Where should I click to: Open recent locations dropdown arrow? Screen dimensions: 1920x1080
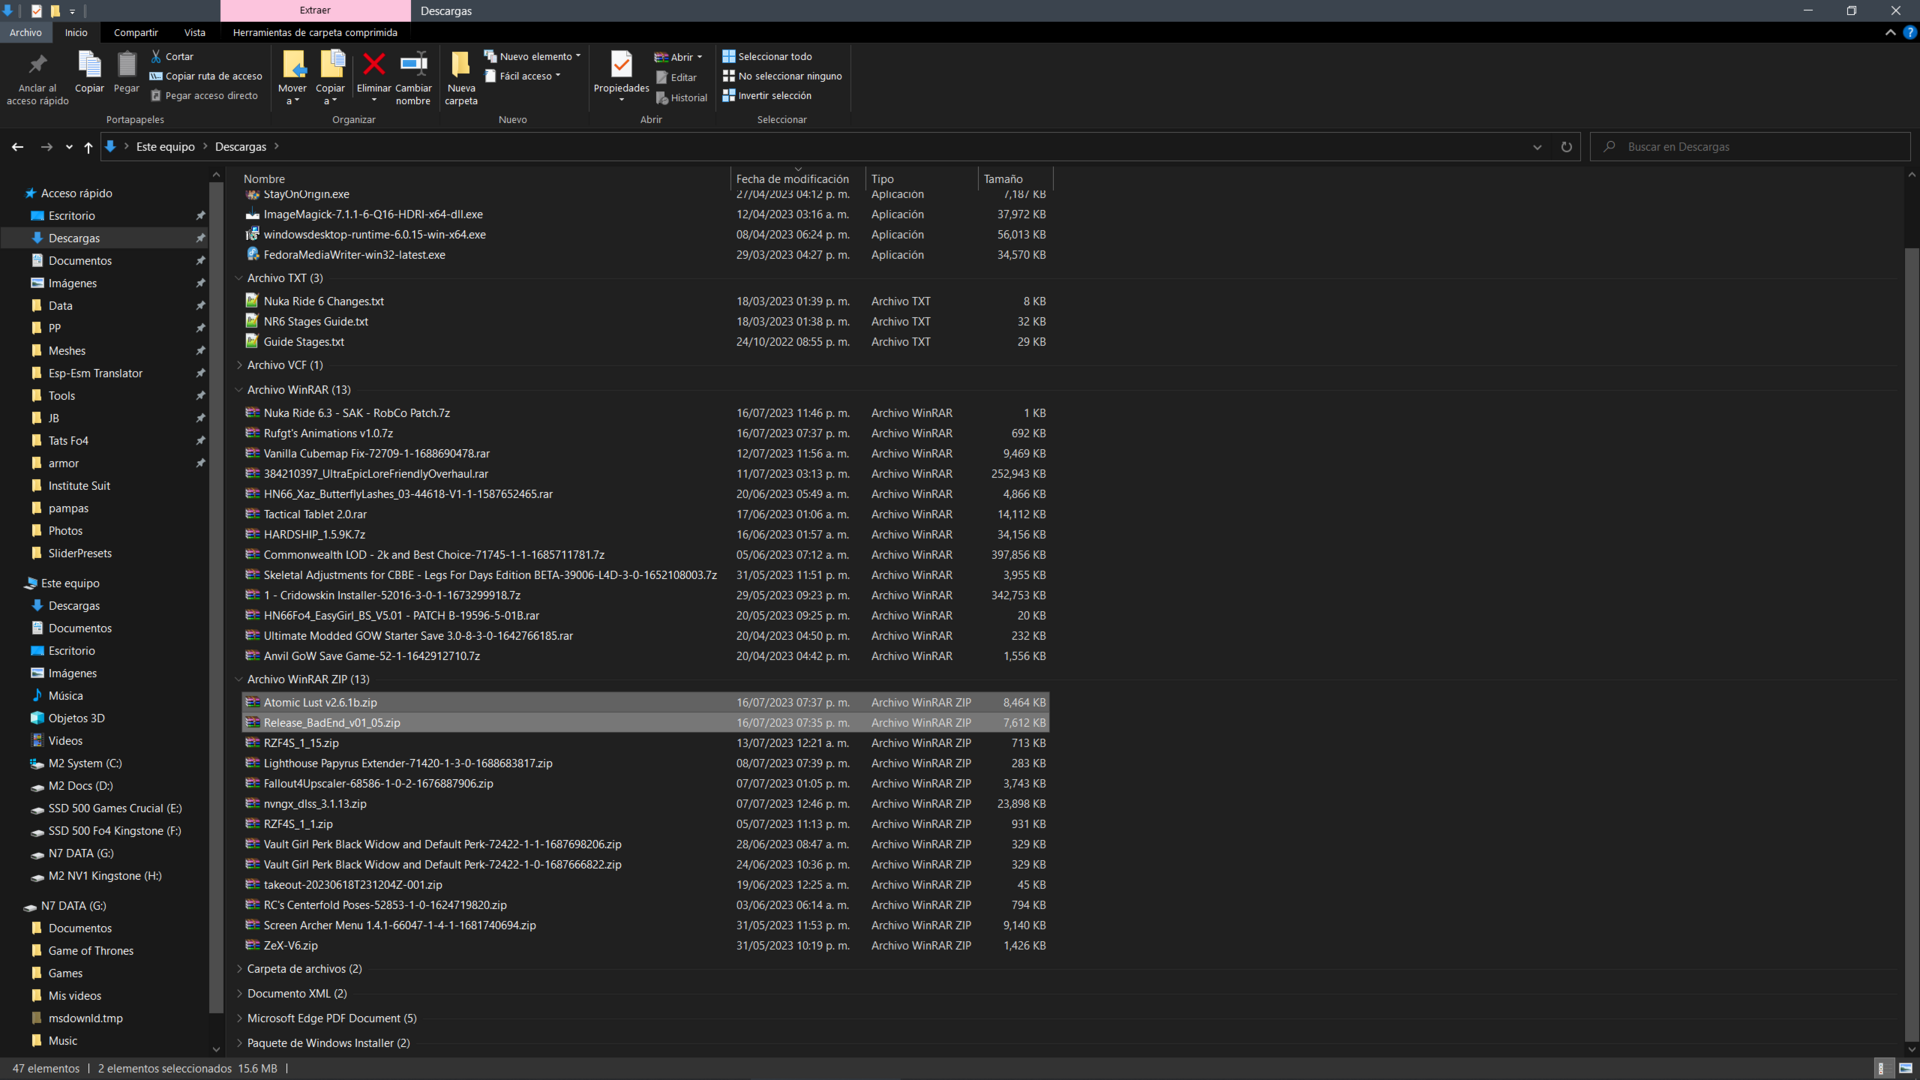(x=69, y=147)
